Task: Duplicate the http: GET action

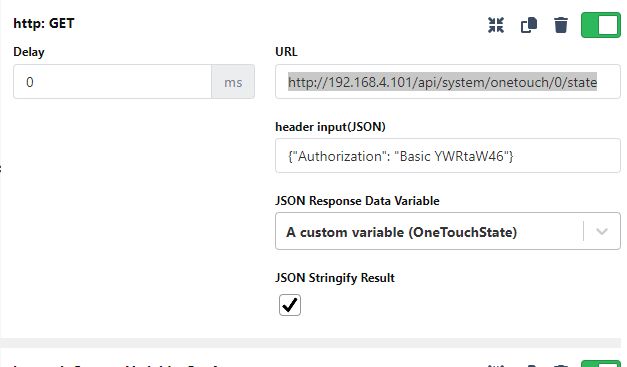Action: (x=529, y=25)
